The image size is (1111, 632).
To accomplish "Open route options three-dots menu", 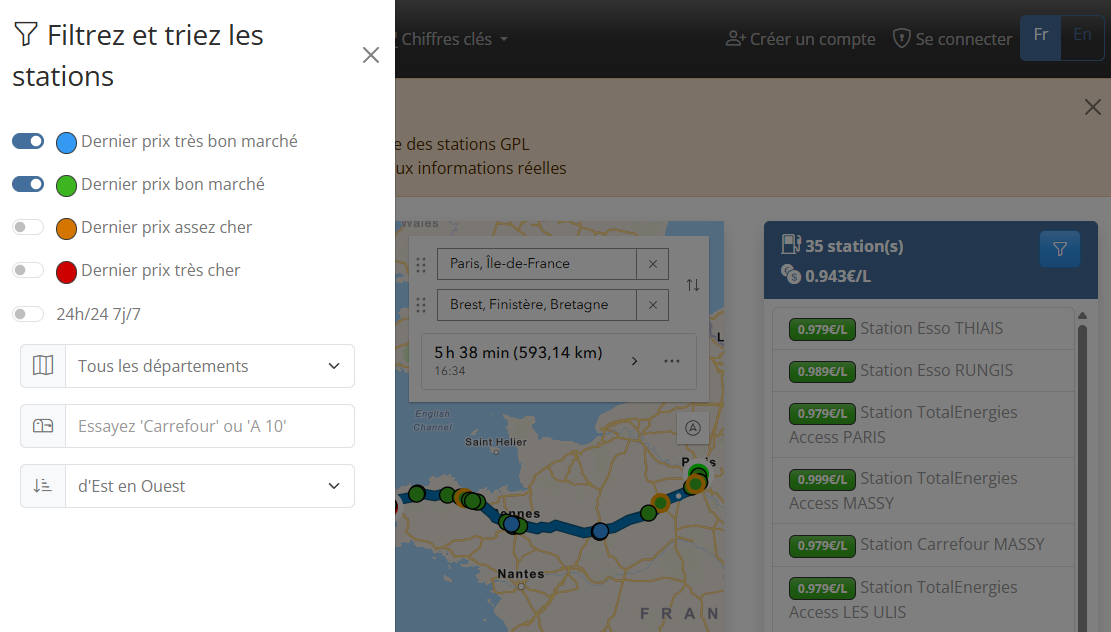I will click(x=672, y=361).
